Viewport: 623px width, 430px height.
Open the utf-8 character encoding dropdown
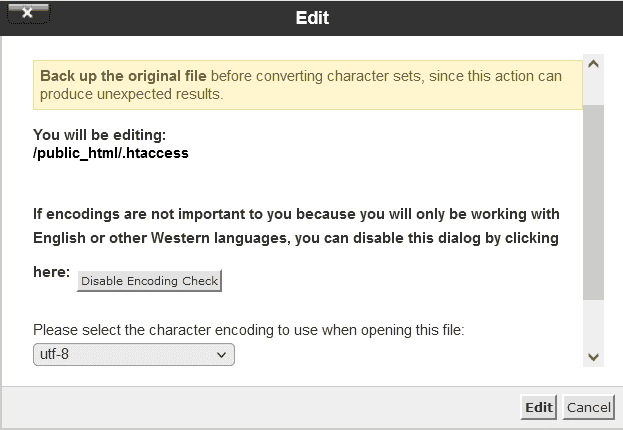click(133, 354)
